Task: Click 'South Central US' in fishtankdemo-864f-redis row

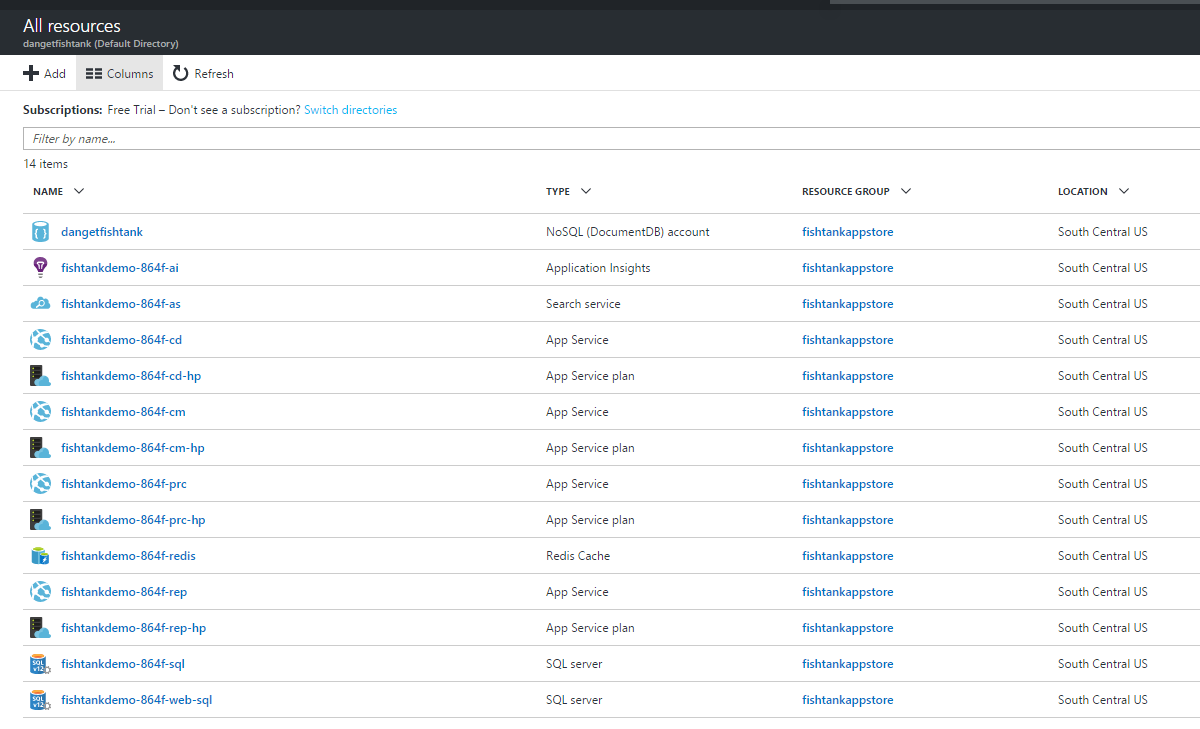Action: pyautogui.click(x=1103, y=556)
